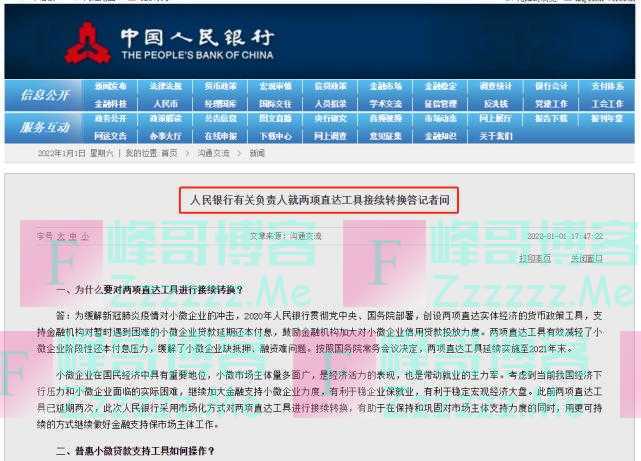Open the 支付体系 menu item
The image size is (641, 461).
coord(607,86)
